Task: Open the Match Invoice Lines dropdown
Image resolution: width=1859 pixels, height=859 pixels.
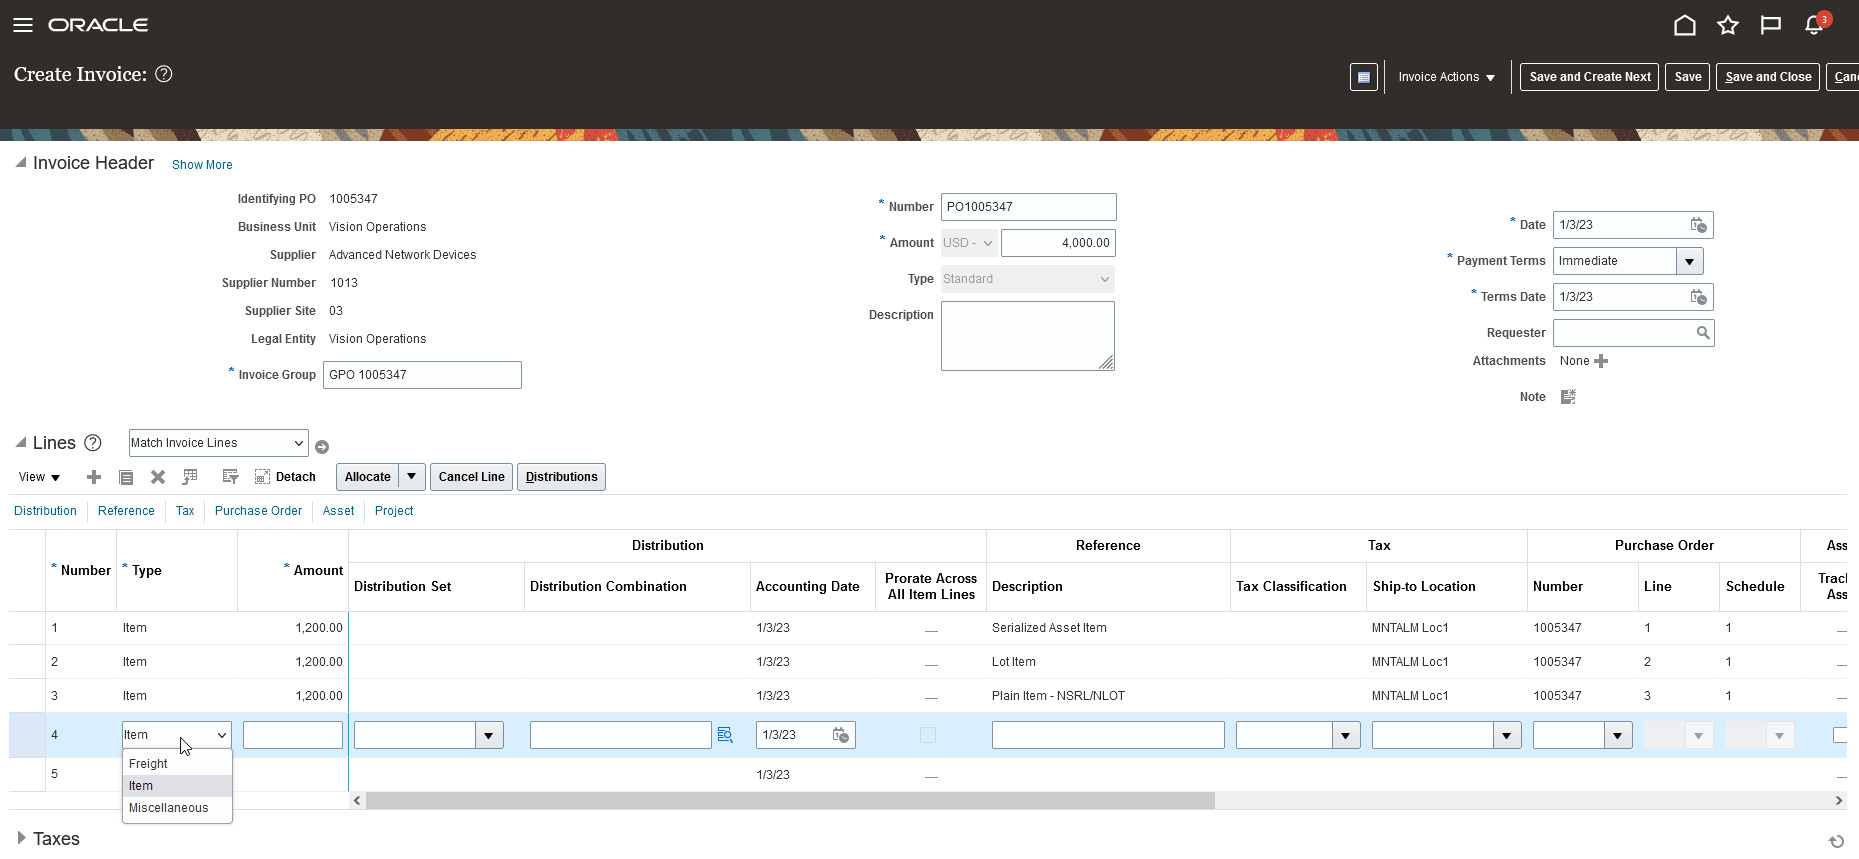Action: (x=218, y=443)
